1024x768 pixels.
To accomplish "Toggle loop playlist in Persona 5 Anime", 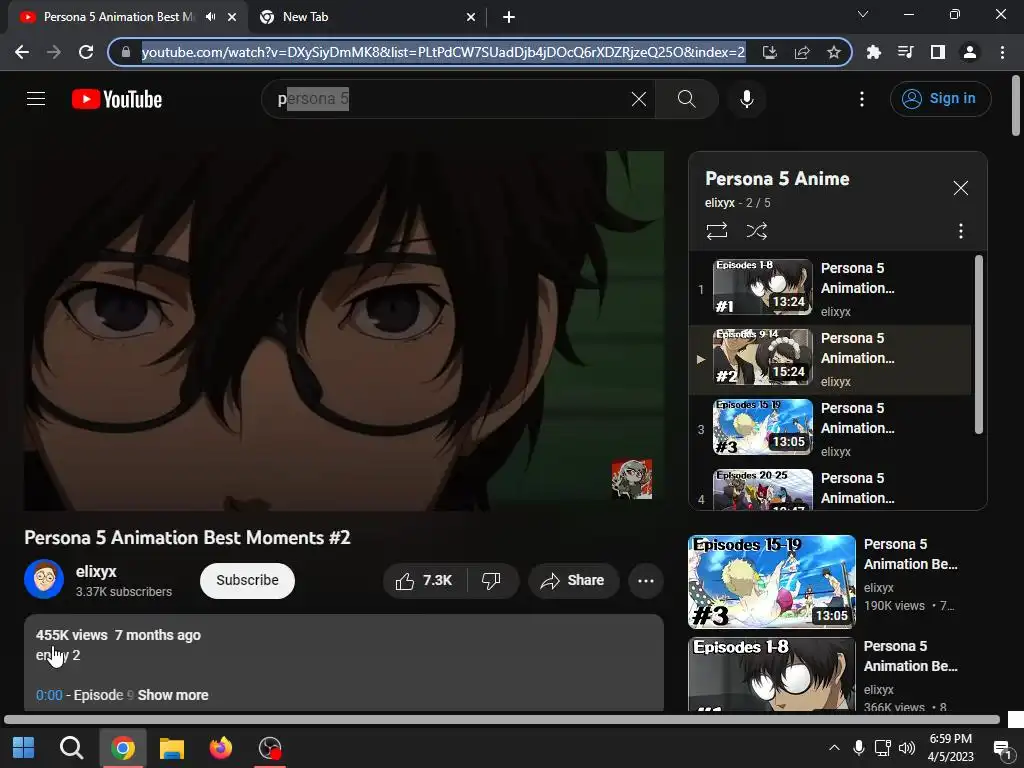I will pyautogui.click(x=716, y=231).
